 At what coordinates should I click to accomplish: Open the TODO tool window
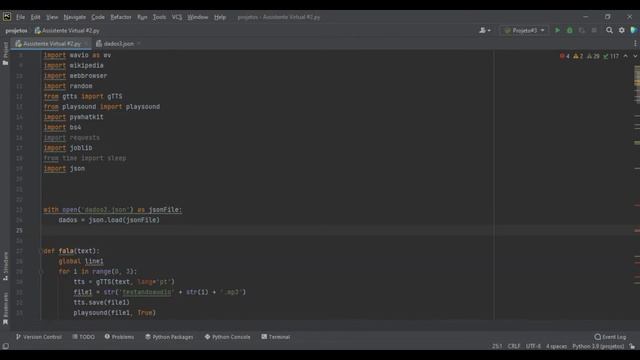point(83,337)
